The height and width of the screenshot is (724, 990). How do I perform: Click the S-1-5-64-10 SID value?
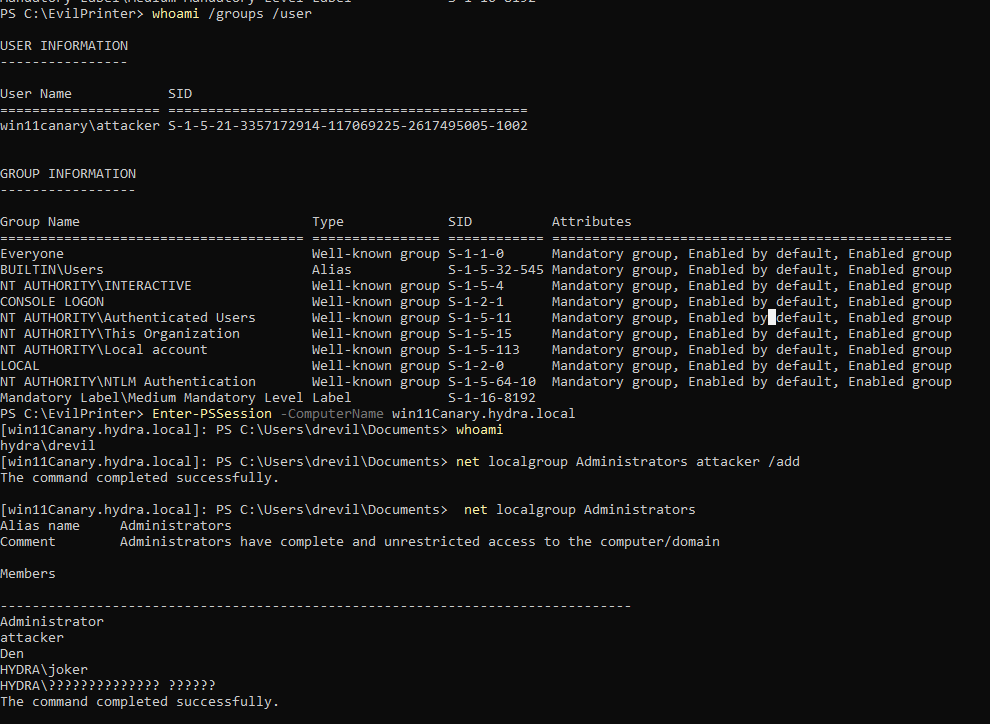[491, 382]
